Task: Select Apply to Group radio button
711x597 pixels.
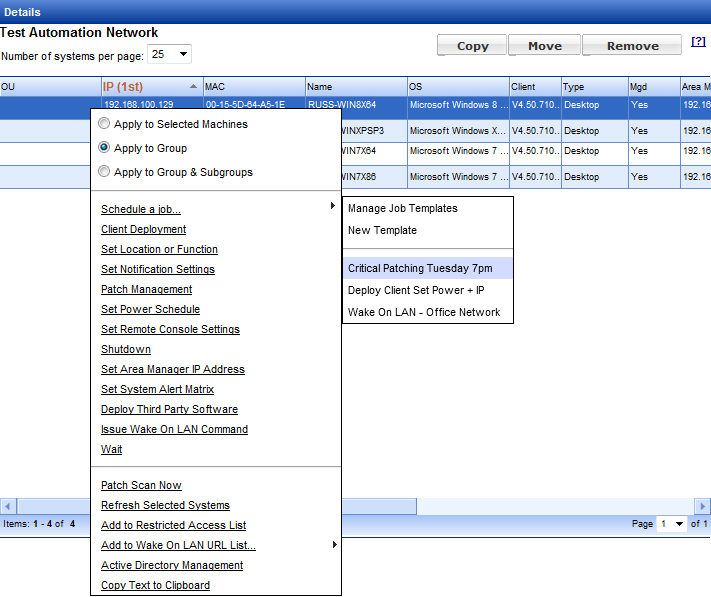Action: point(104,148)
